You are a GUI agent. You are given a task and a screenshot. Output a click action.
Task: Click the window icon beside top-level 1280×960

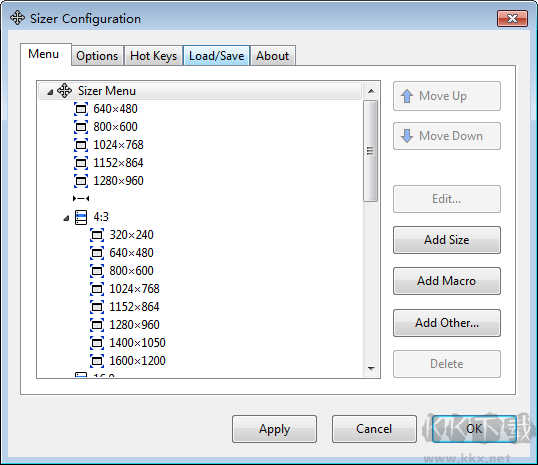point(81,181)
